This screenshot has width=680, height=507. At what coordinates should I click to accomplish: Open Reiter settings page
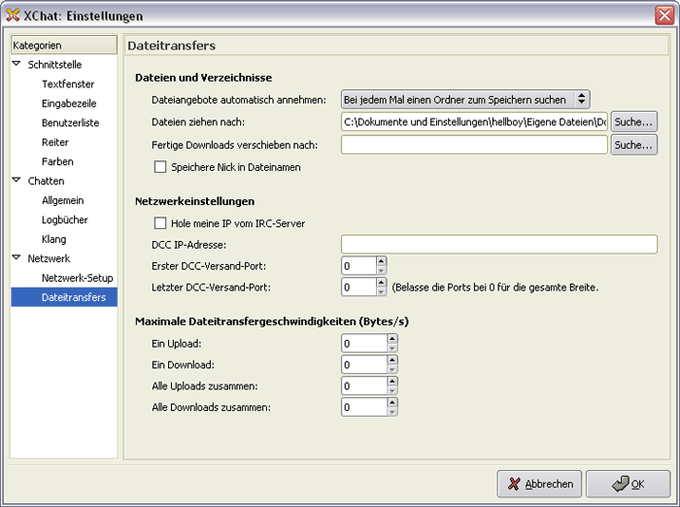(x=55, y=142)
